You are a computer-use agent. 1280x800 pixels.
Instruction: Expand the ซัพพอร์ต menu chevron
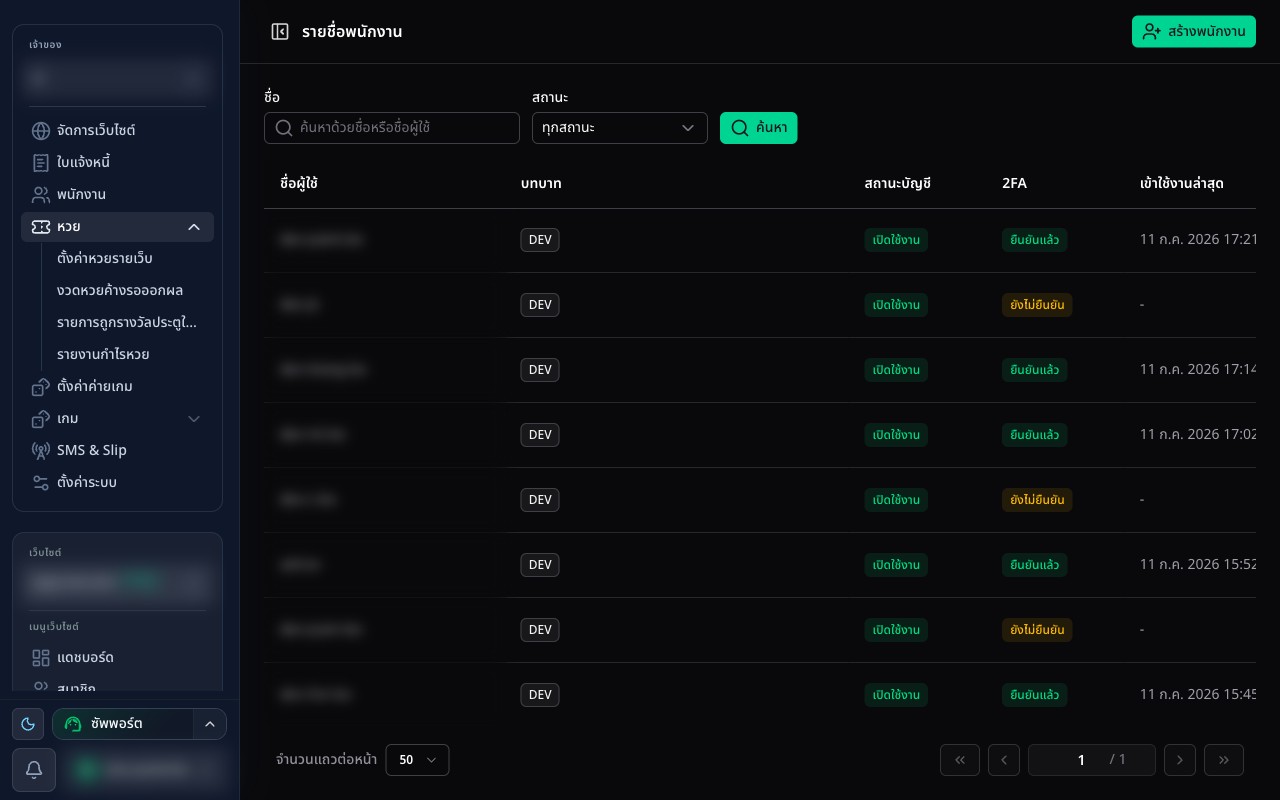pos(210,724)
